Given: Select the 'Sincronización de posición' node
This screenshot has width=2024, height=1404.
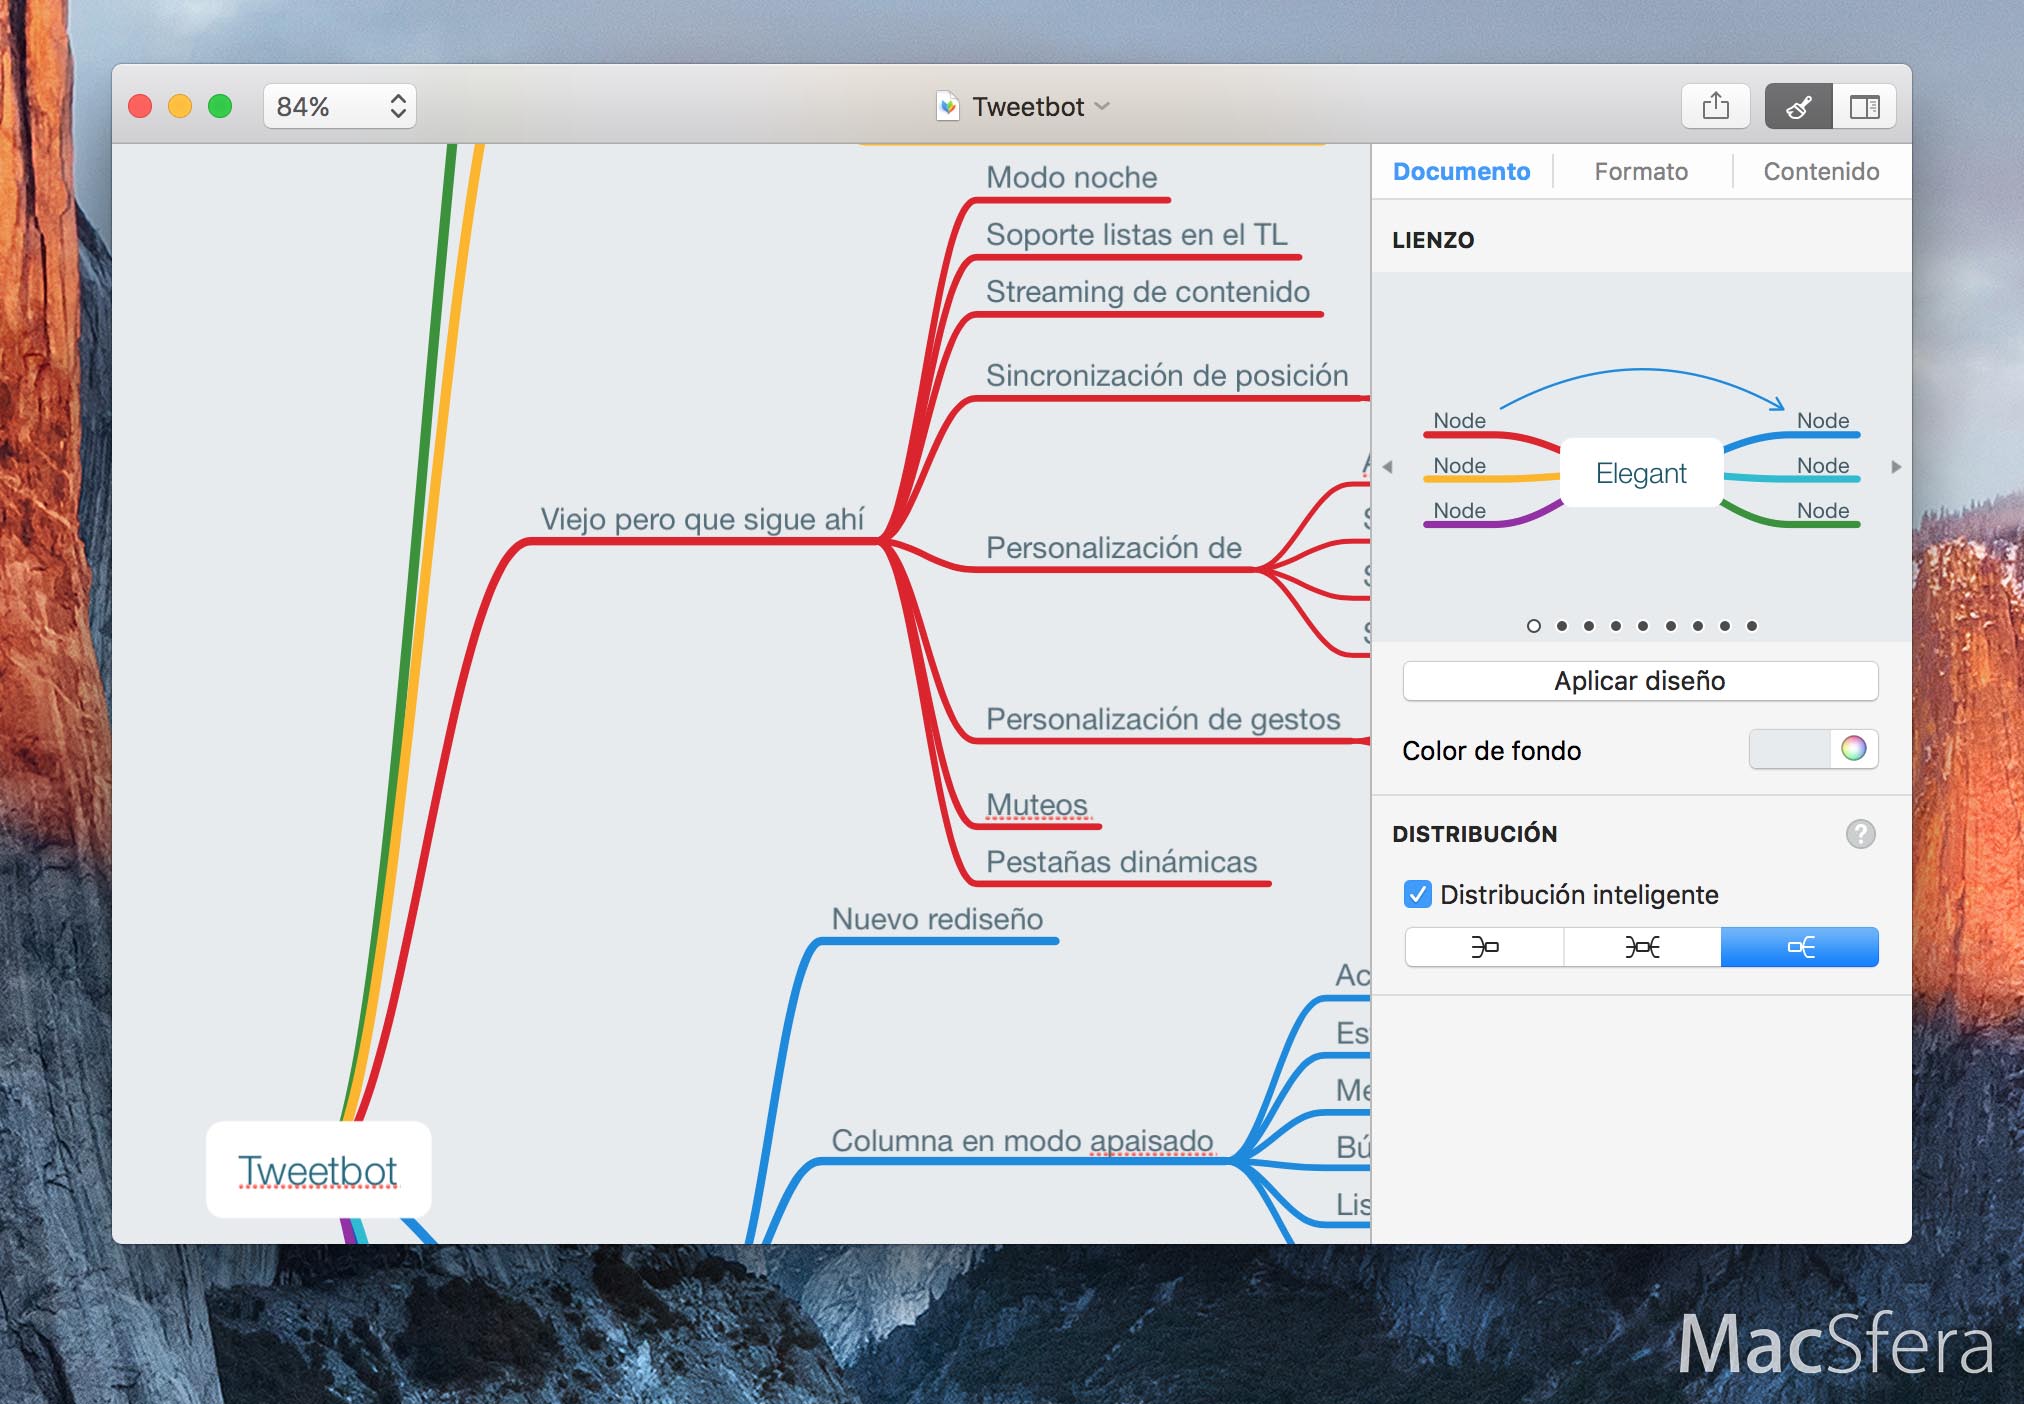Looking at the screenshot, I should tap(1167, 375).
